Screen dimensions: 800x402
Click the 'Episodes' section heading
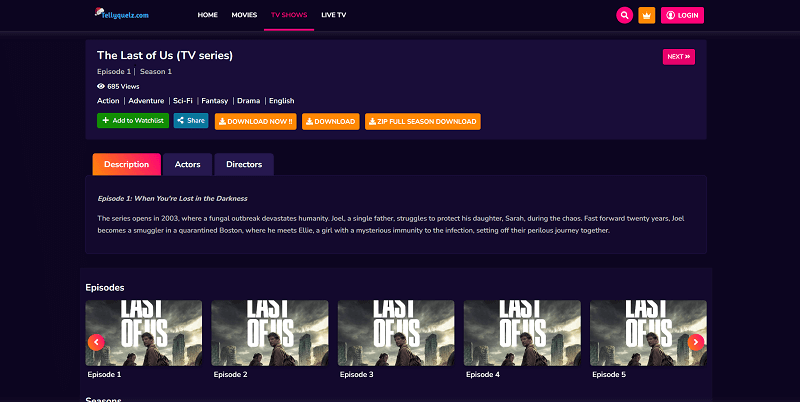point(105,288)
